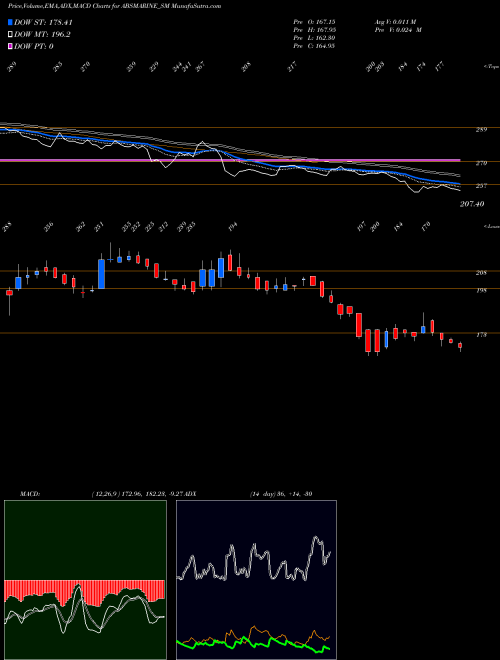Image resolution: width=500 pixels, height=660 pixels.
Task: Click the 'Pre C: 164.95' close value
Action: coord(314,46)
